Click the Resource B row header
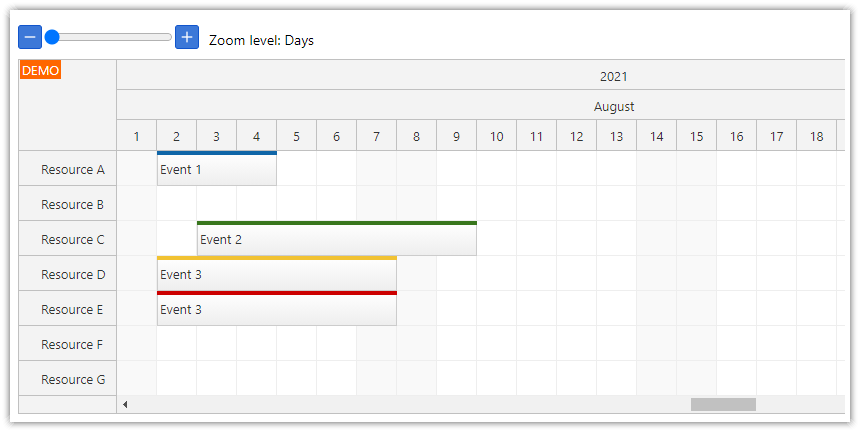Screen dimensions: 860x432 [68, 204]
